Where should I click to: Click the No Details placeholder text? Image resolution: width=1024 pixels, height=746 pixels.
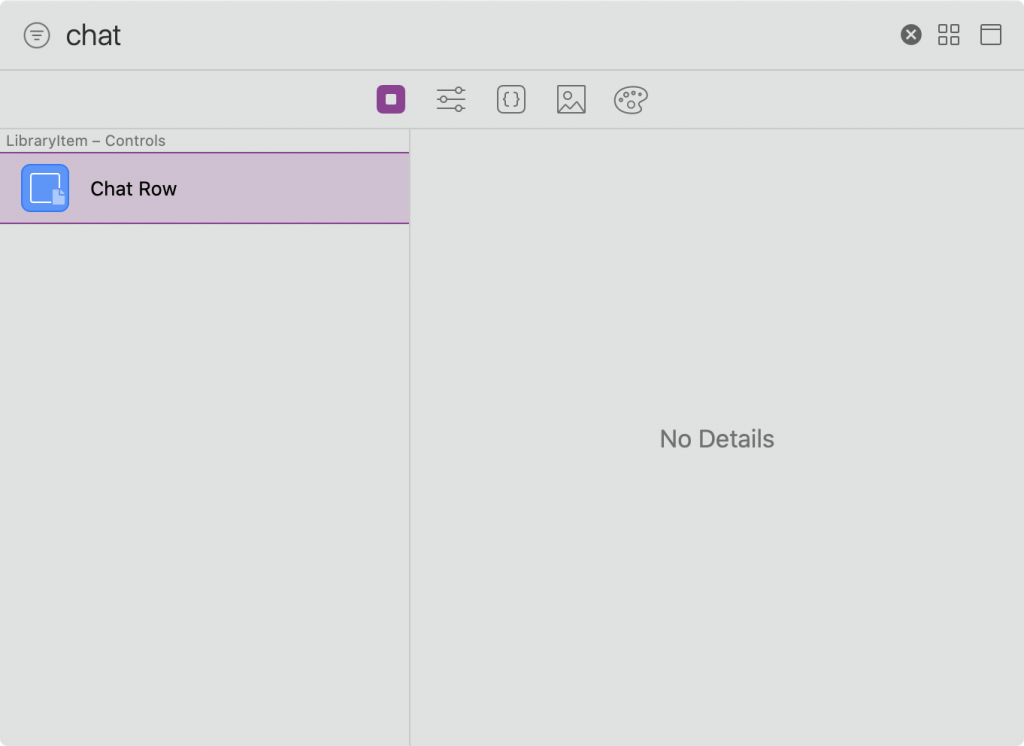coord(716,439)
